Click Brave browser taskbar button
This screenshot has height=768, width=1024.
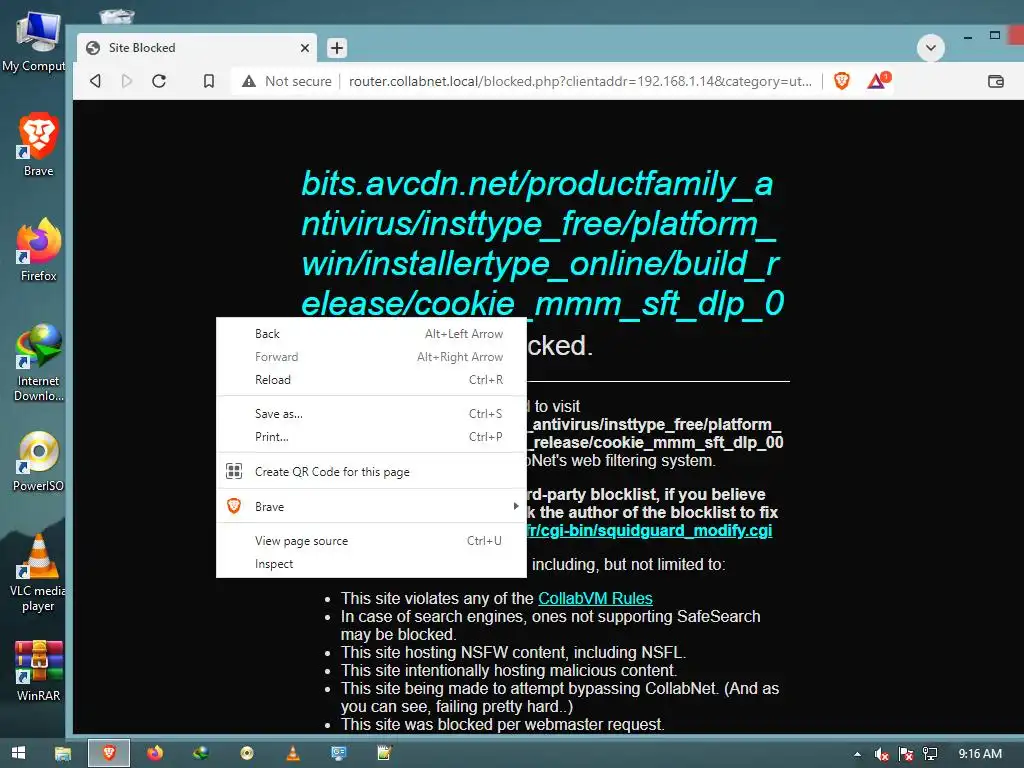(109, 753)
